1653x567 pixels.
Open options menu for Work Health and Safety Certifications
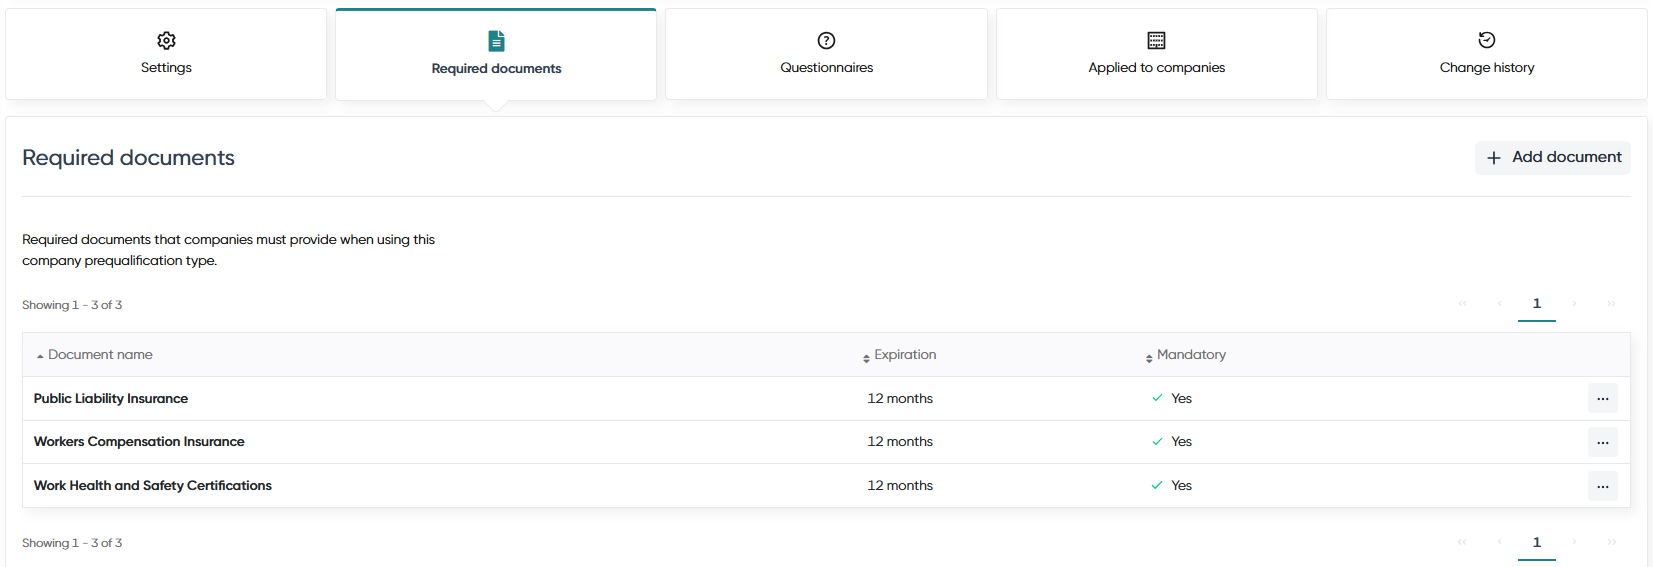point(1602,486)
